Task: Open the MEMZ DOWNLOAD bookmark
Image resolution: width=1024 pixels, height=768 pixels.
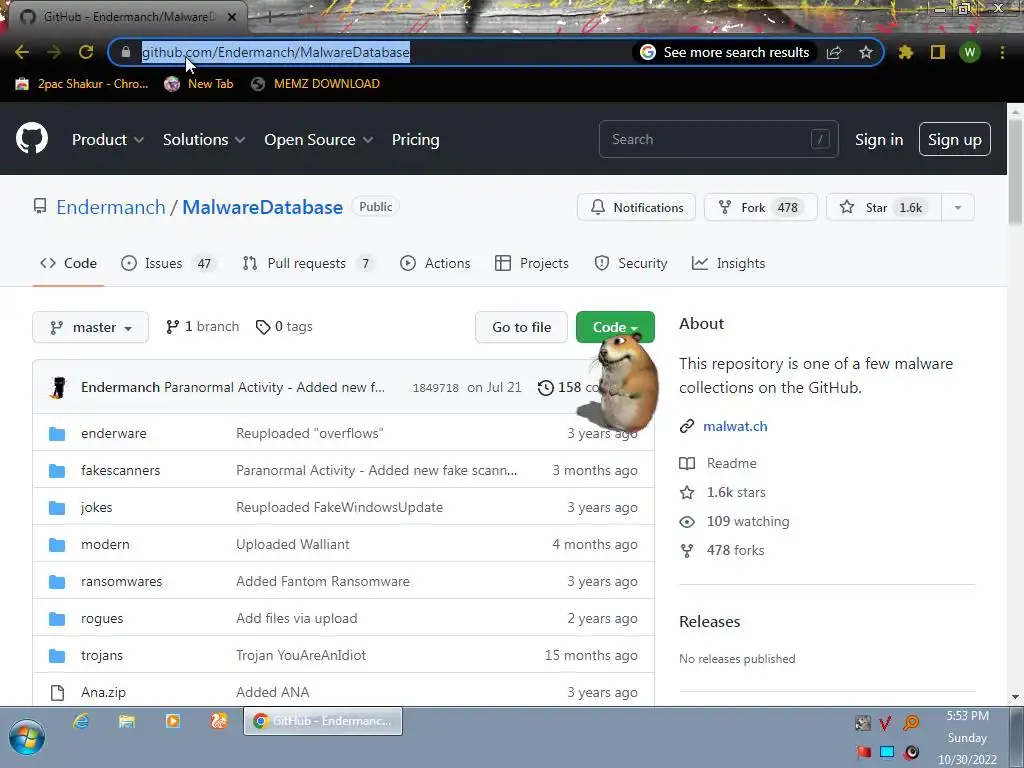Action: pyautogui.click(x=315, y=84)
